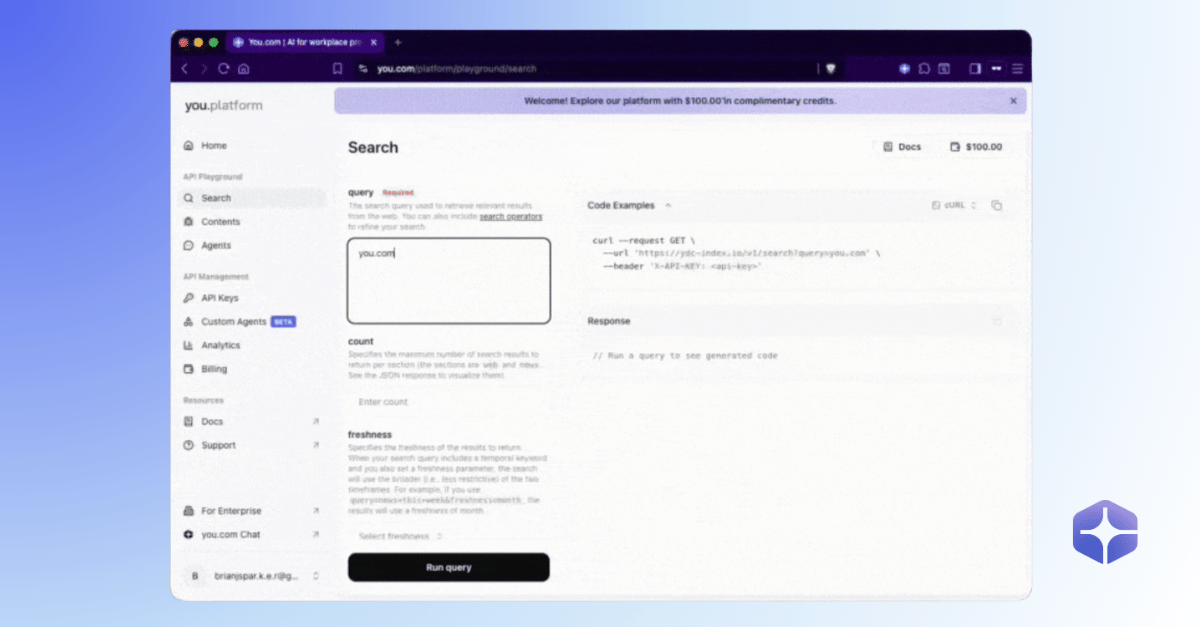The image size is (1200, 627).
Task: Click the For Enterprise building icon
Action: coord(188,511)
